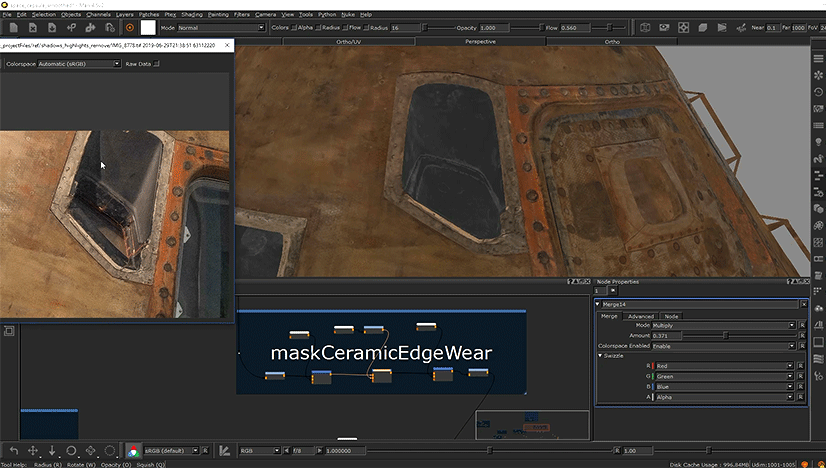Open the Advanced tab in Node Properties
826x468 pixels.
coord(641,316)
